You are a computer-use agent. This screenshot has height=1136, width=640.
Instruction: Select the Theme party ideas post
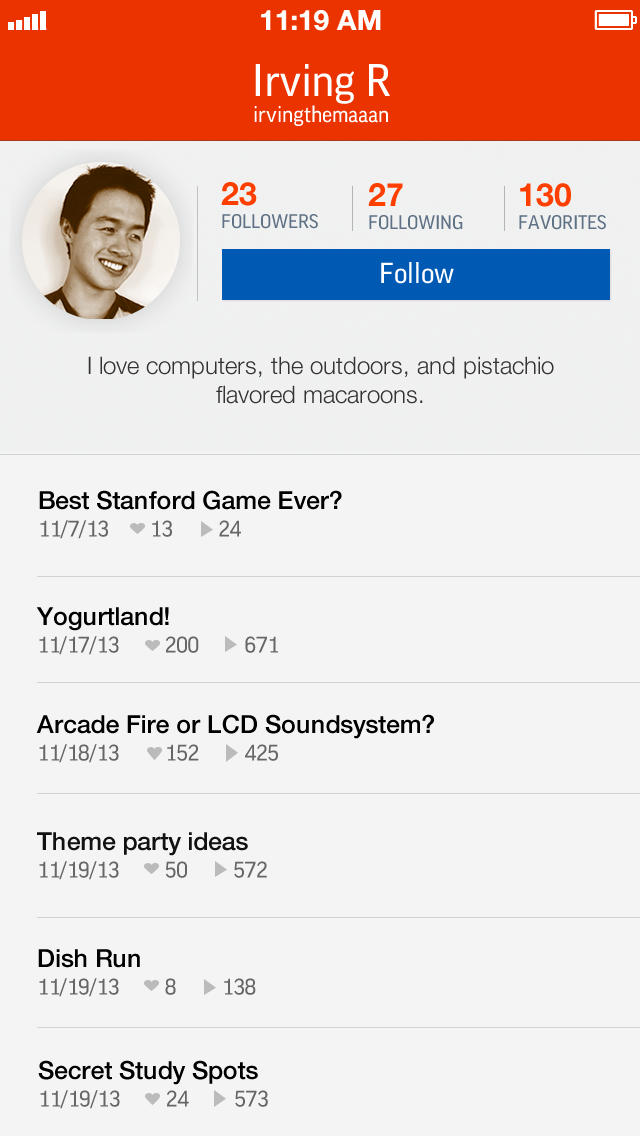coord(142,842)
